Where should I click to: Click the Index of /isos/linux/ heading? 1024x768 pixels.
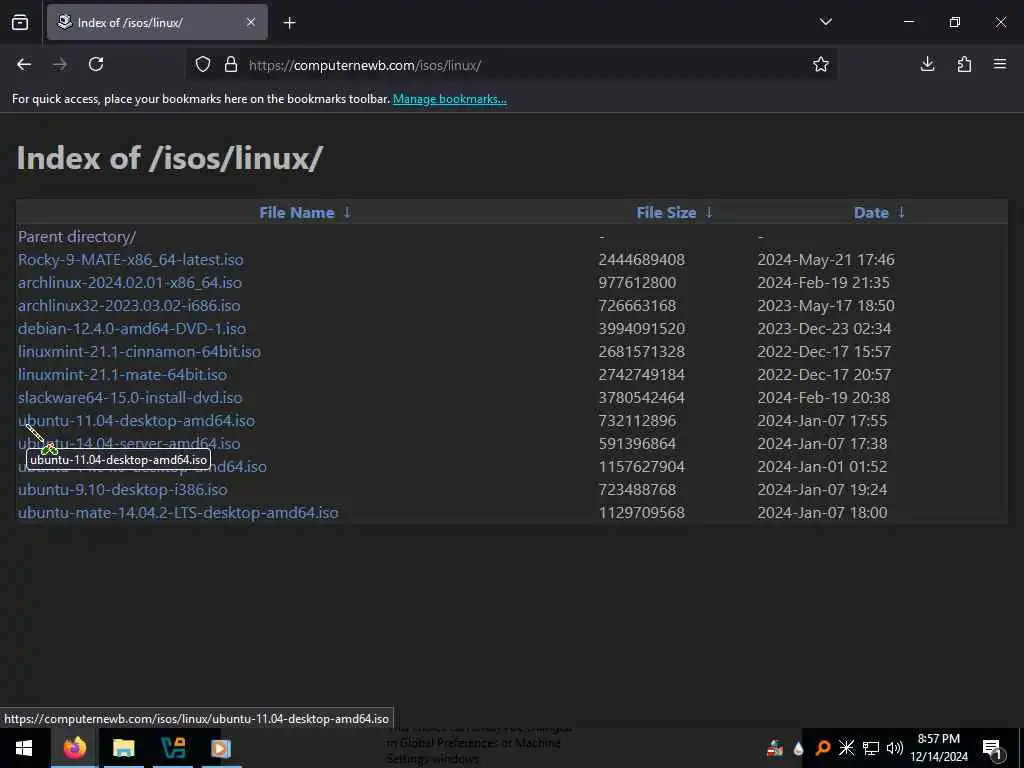tap(170, 158)
